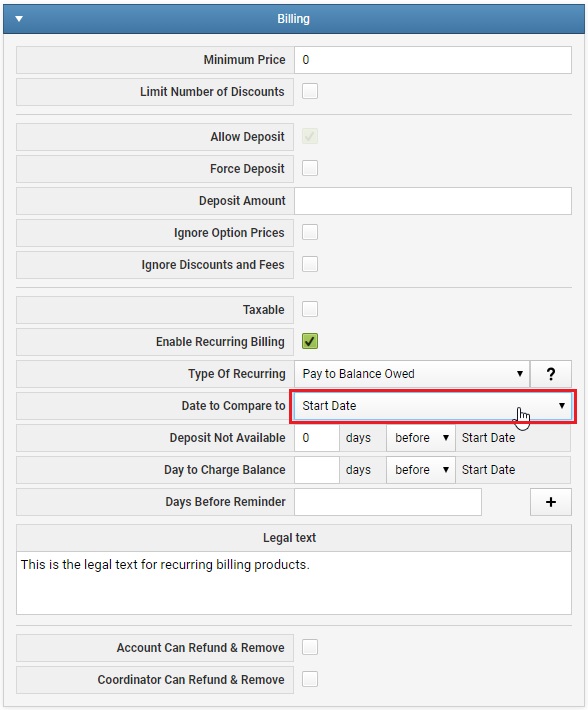Image resolution: width=588 pixels, height=710 pixels.
Task: Focus the Days Before Reminder field
Action: [388, 502]
